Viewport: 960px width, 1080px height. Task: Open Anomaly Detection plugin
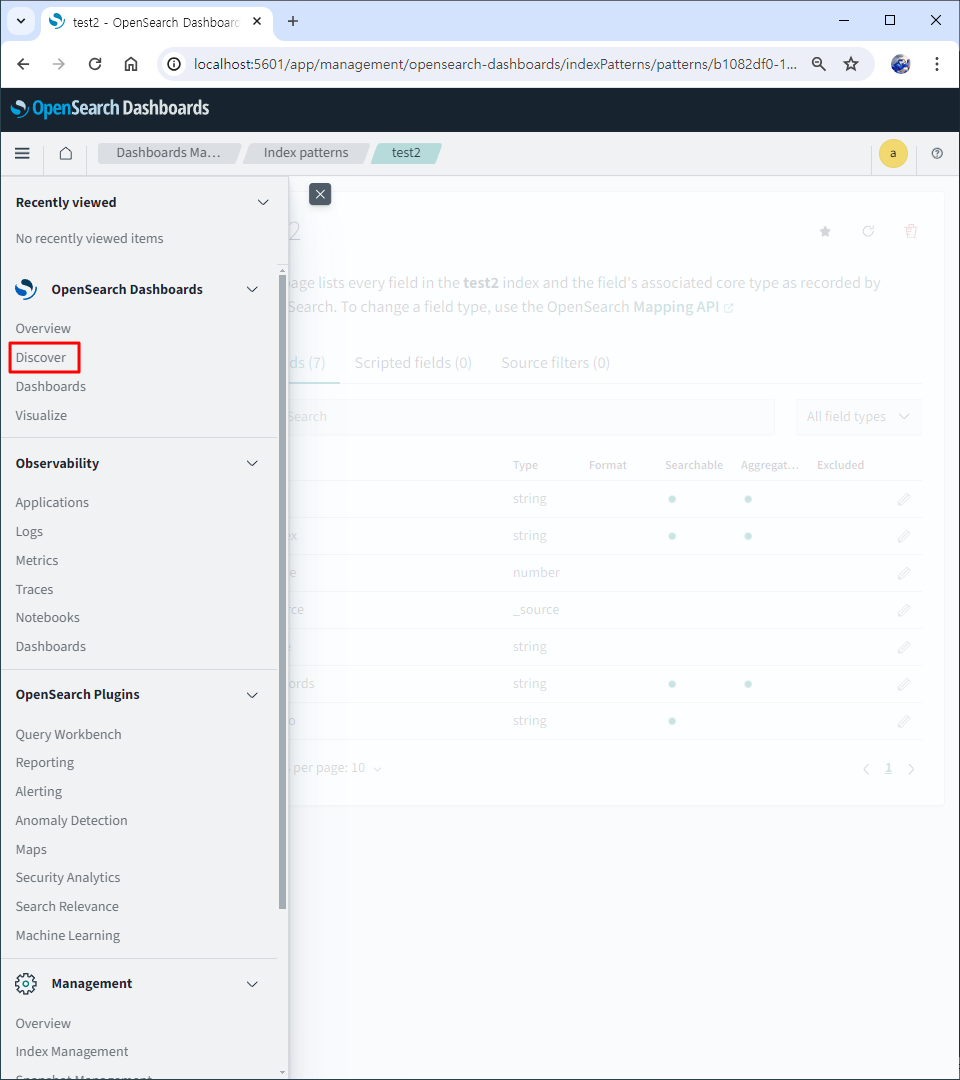72,820
